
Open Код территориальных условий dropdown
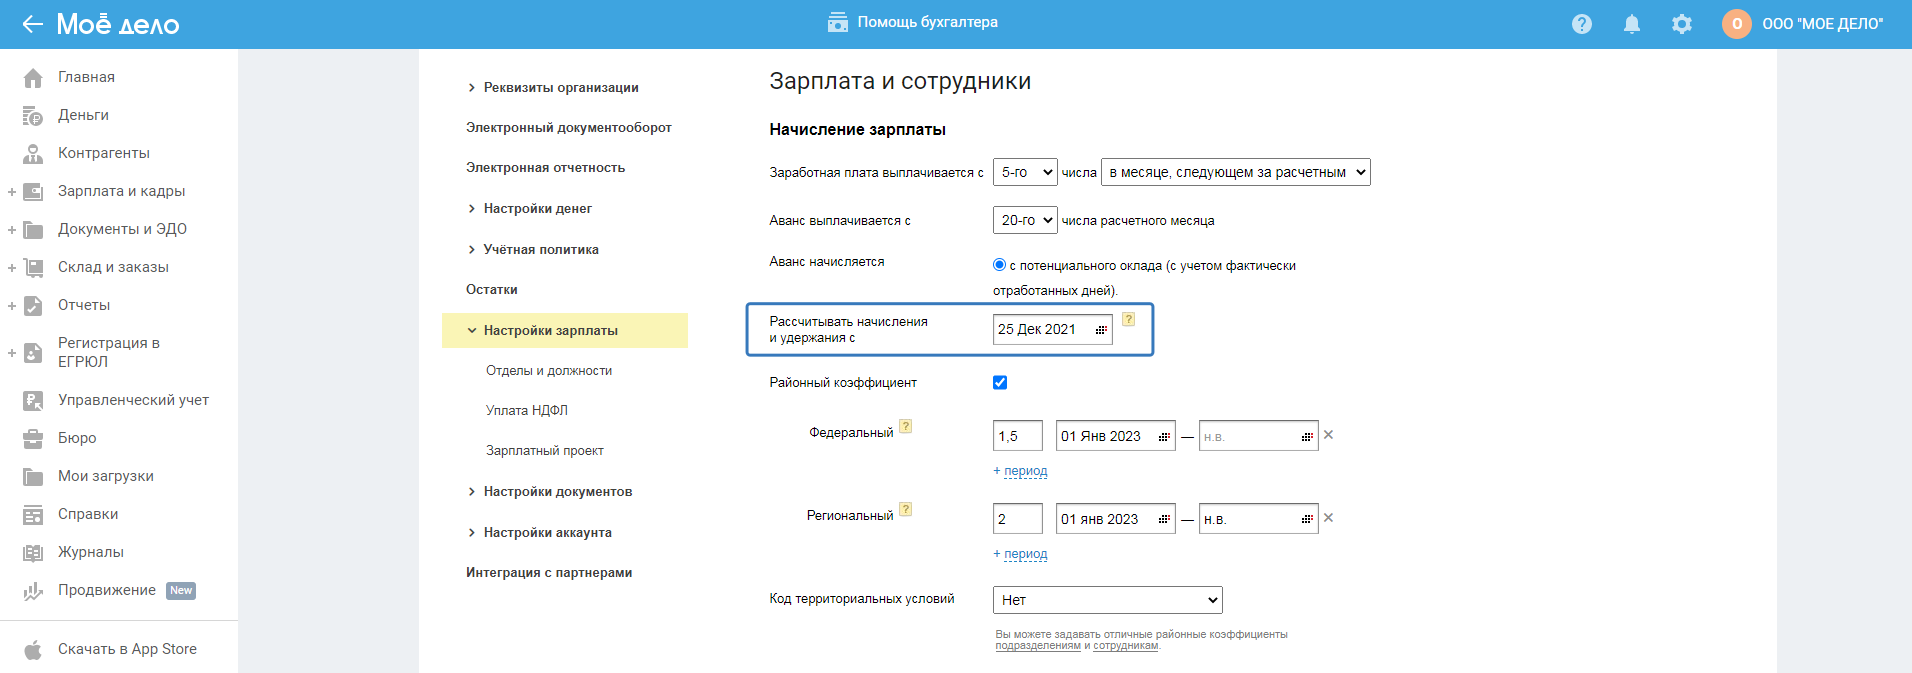pyautogui.click(x=1107, y=600)
